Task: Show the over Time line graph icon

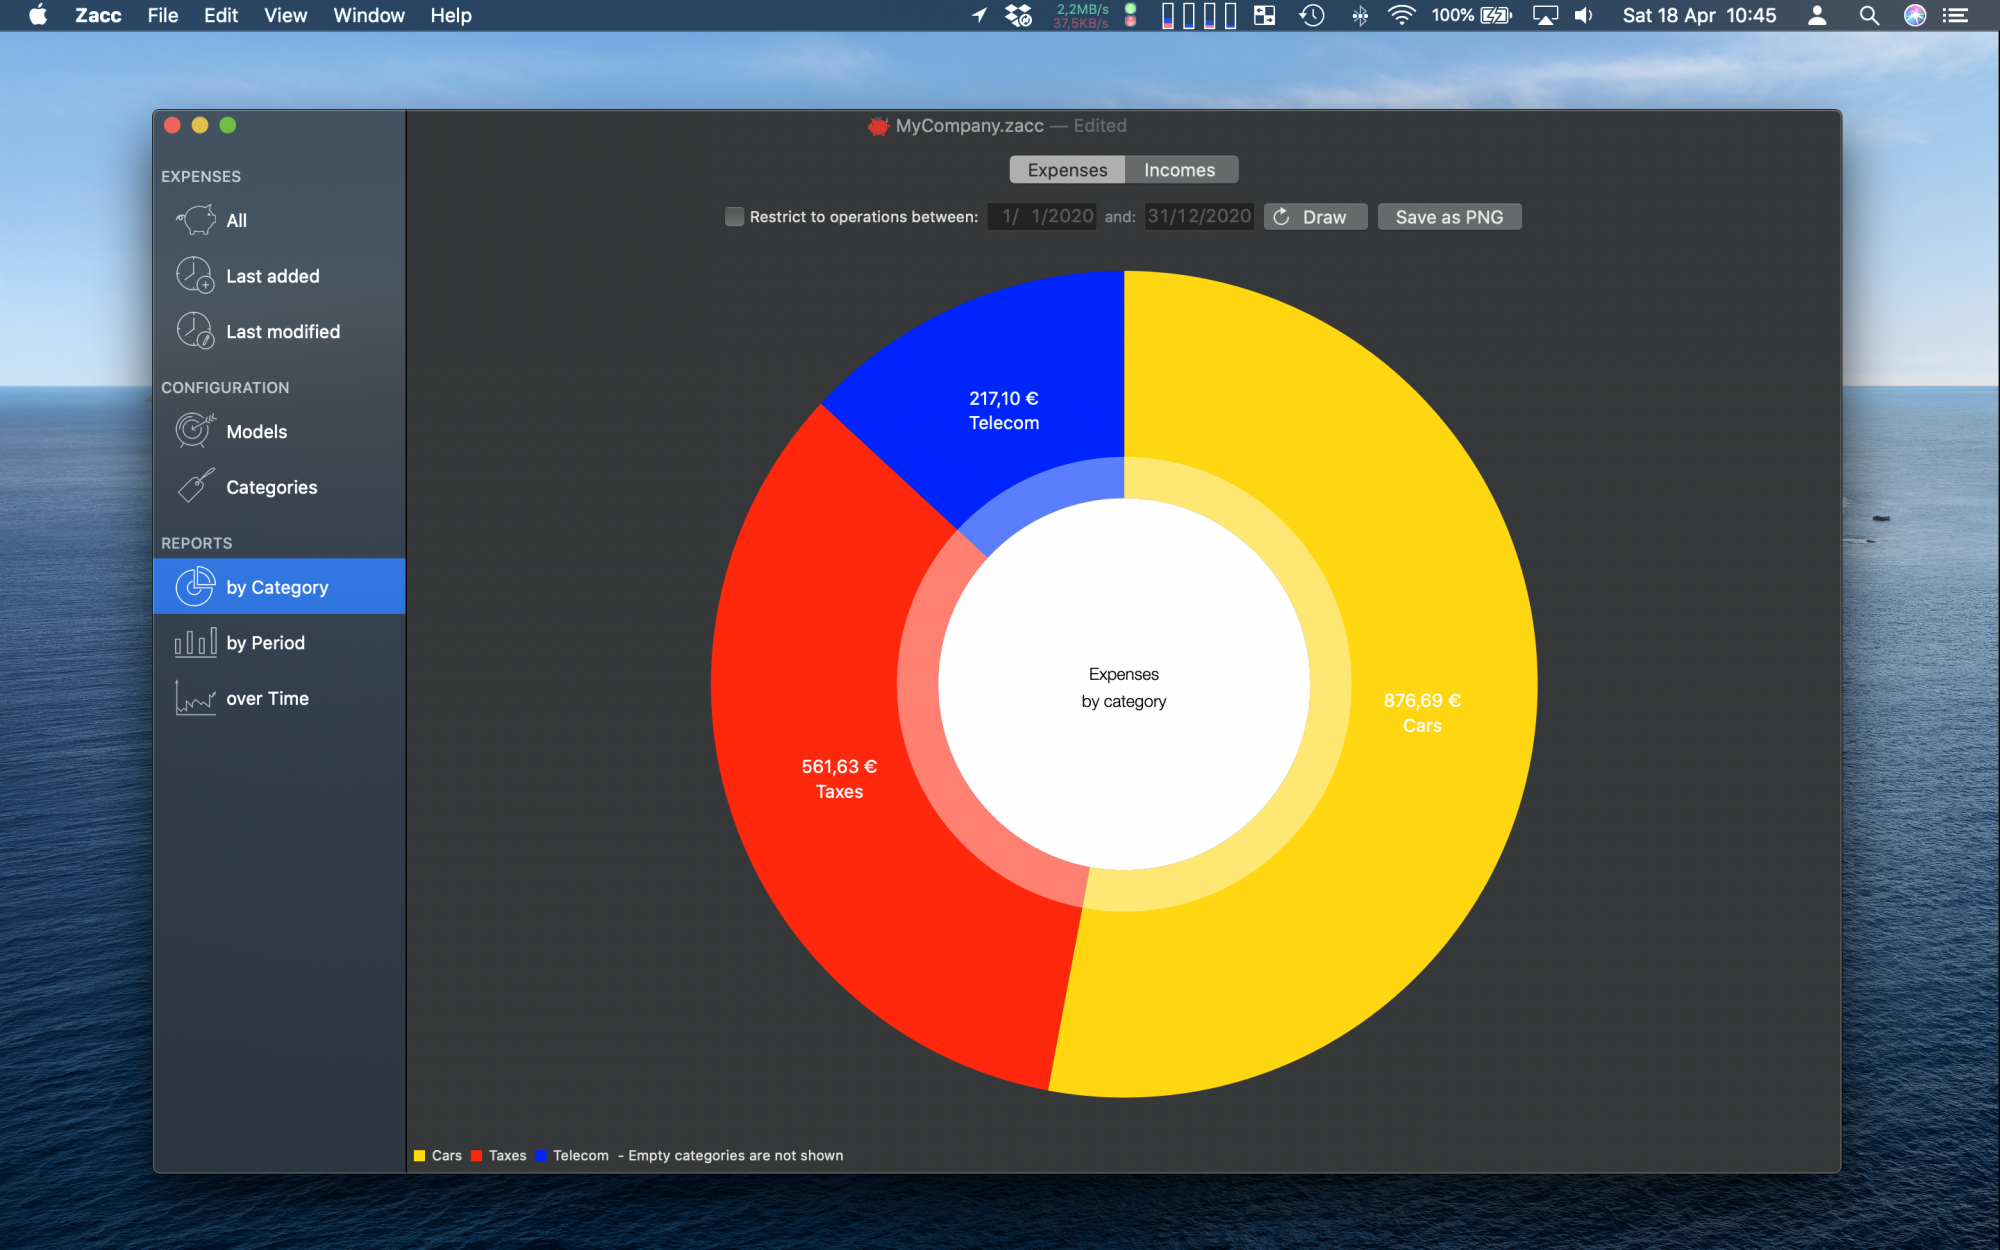Action: click(195, 698)
